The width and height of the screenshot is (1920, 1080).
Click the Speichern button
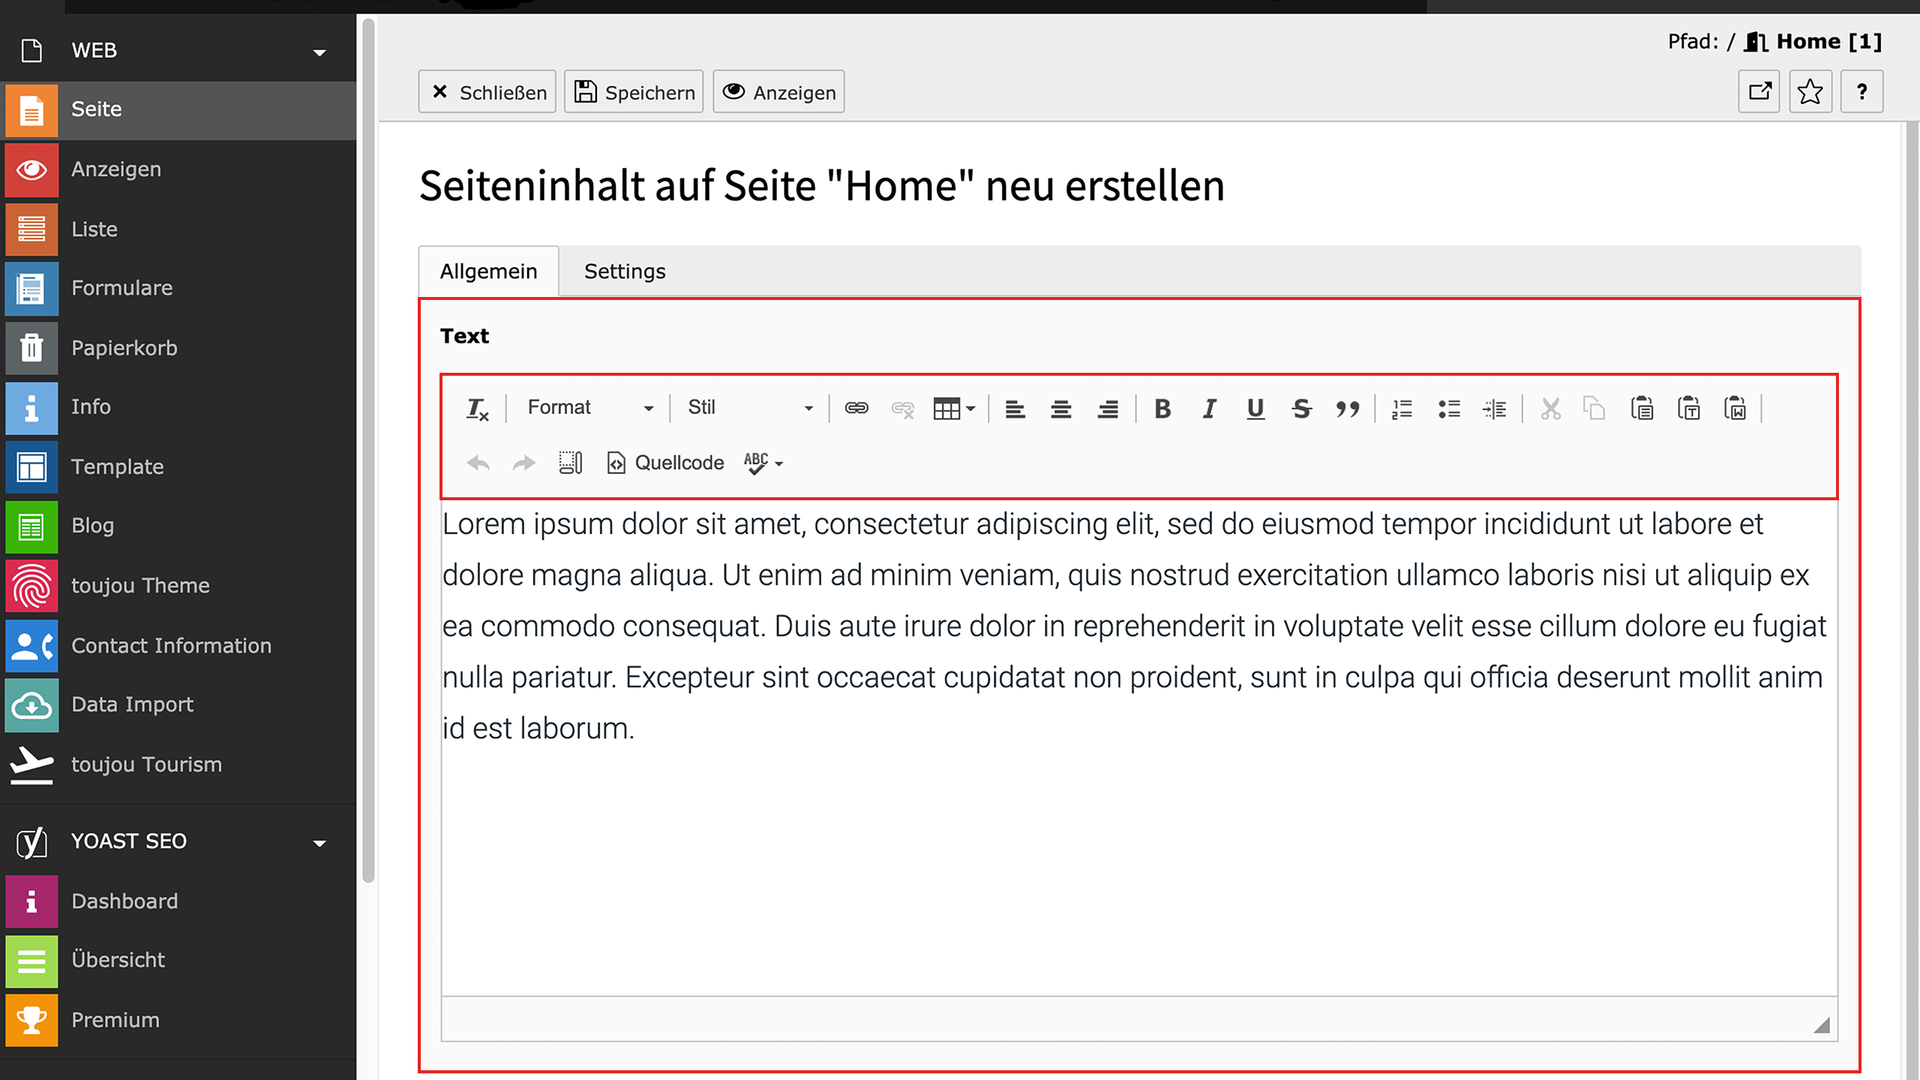(x=634, y=92)
